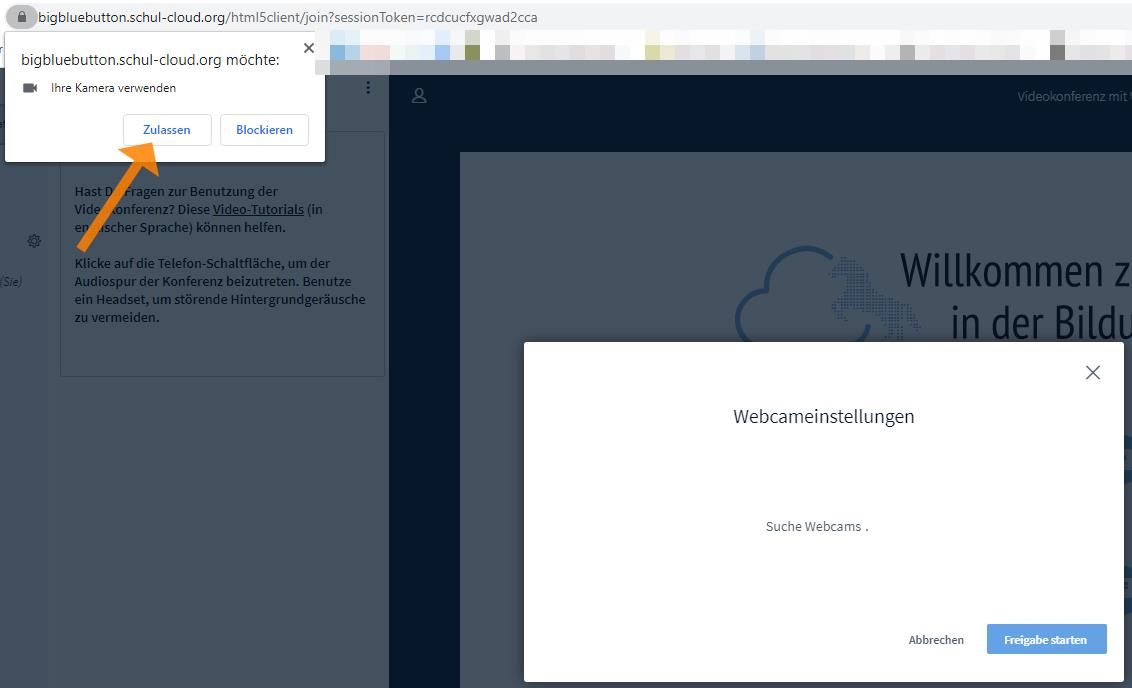Open the Video-Tutorials link
The width and height of the screenshot is (1132, 688).
click(258, 209)
